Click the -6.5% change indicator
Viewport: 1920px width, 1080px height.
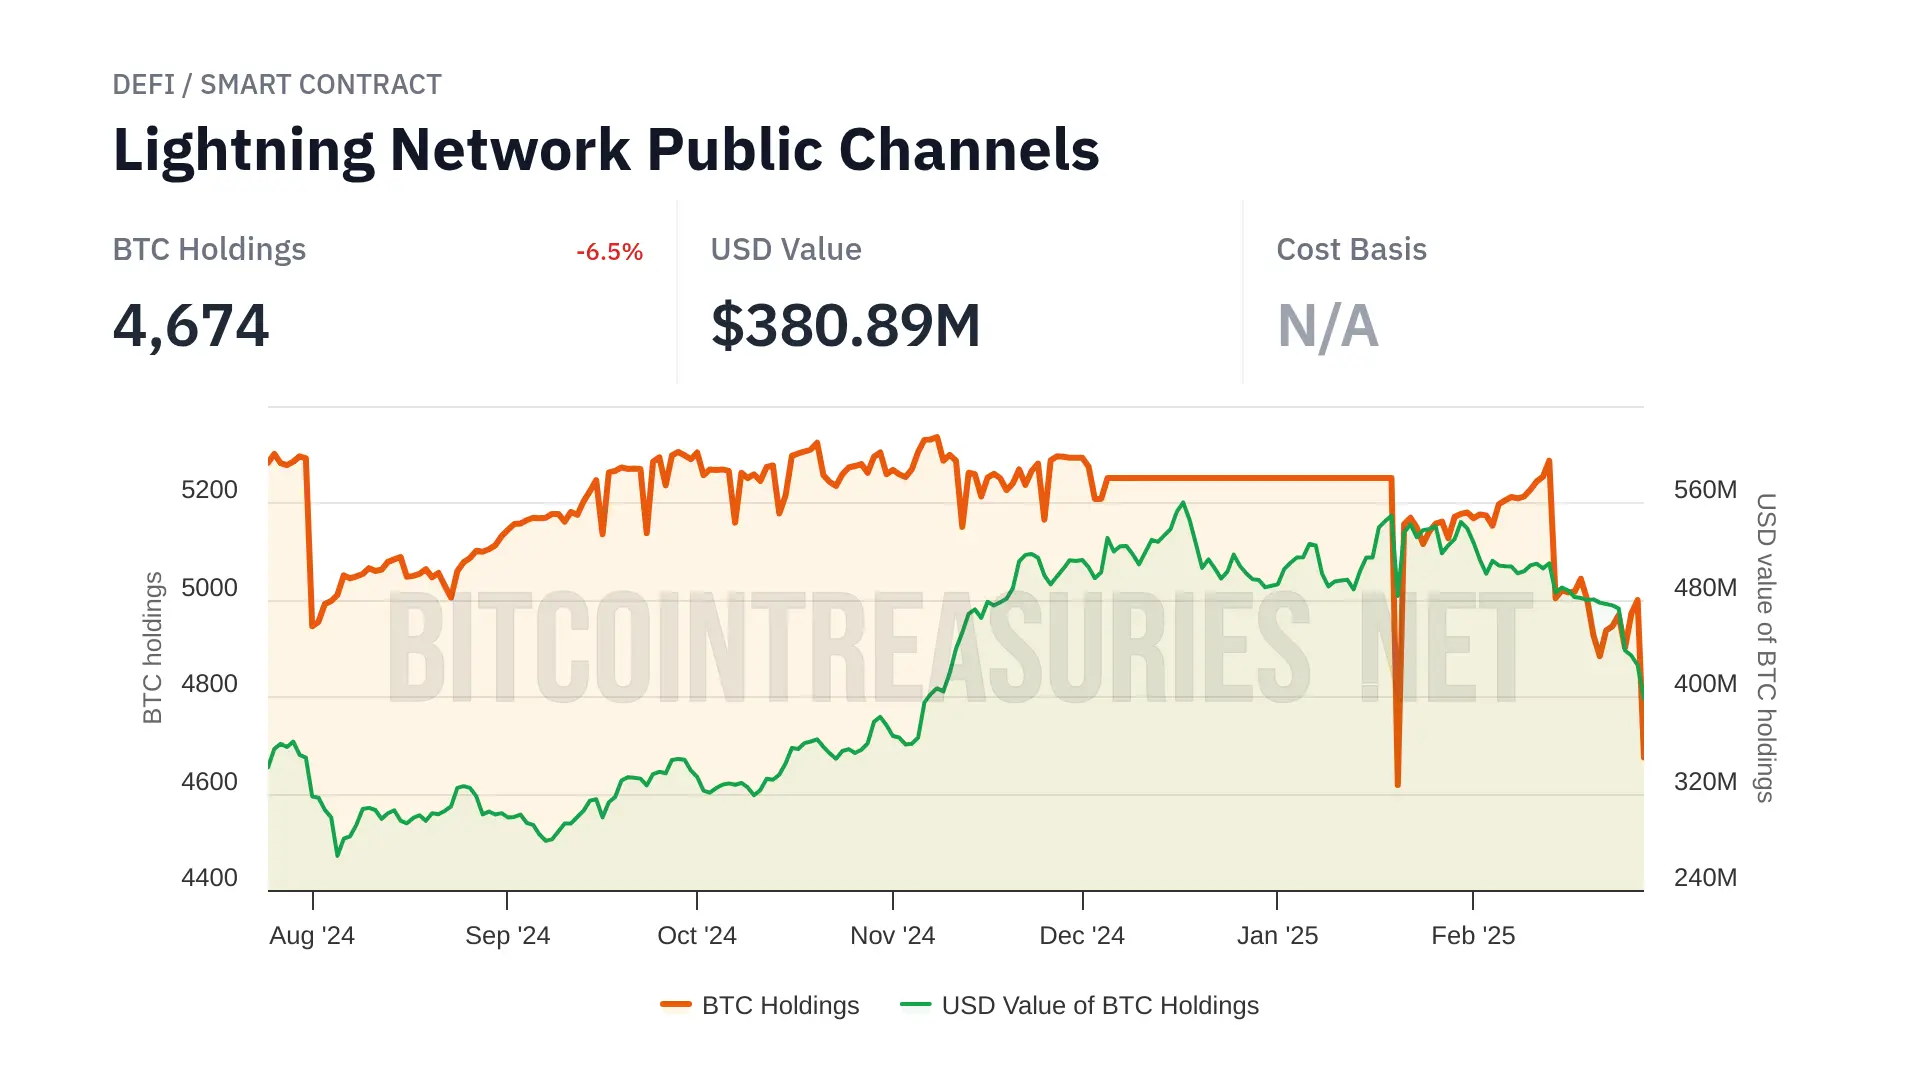[x=609, y=252]
